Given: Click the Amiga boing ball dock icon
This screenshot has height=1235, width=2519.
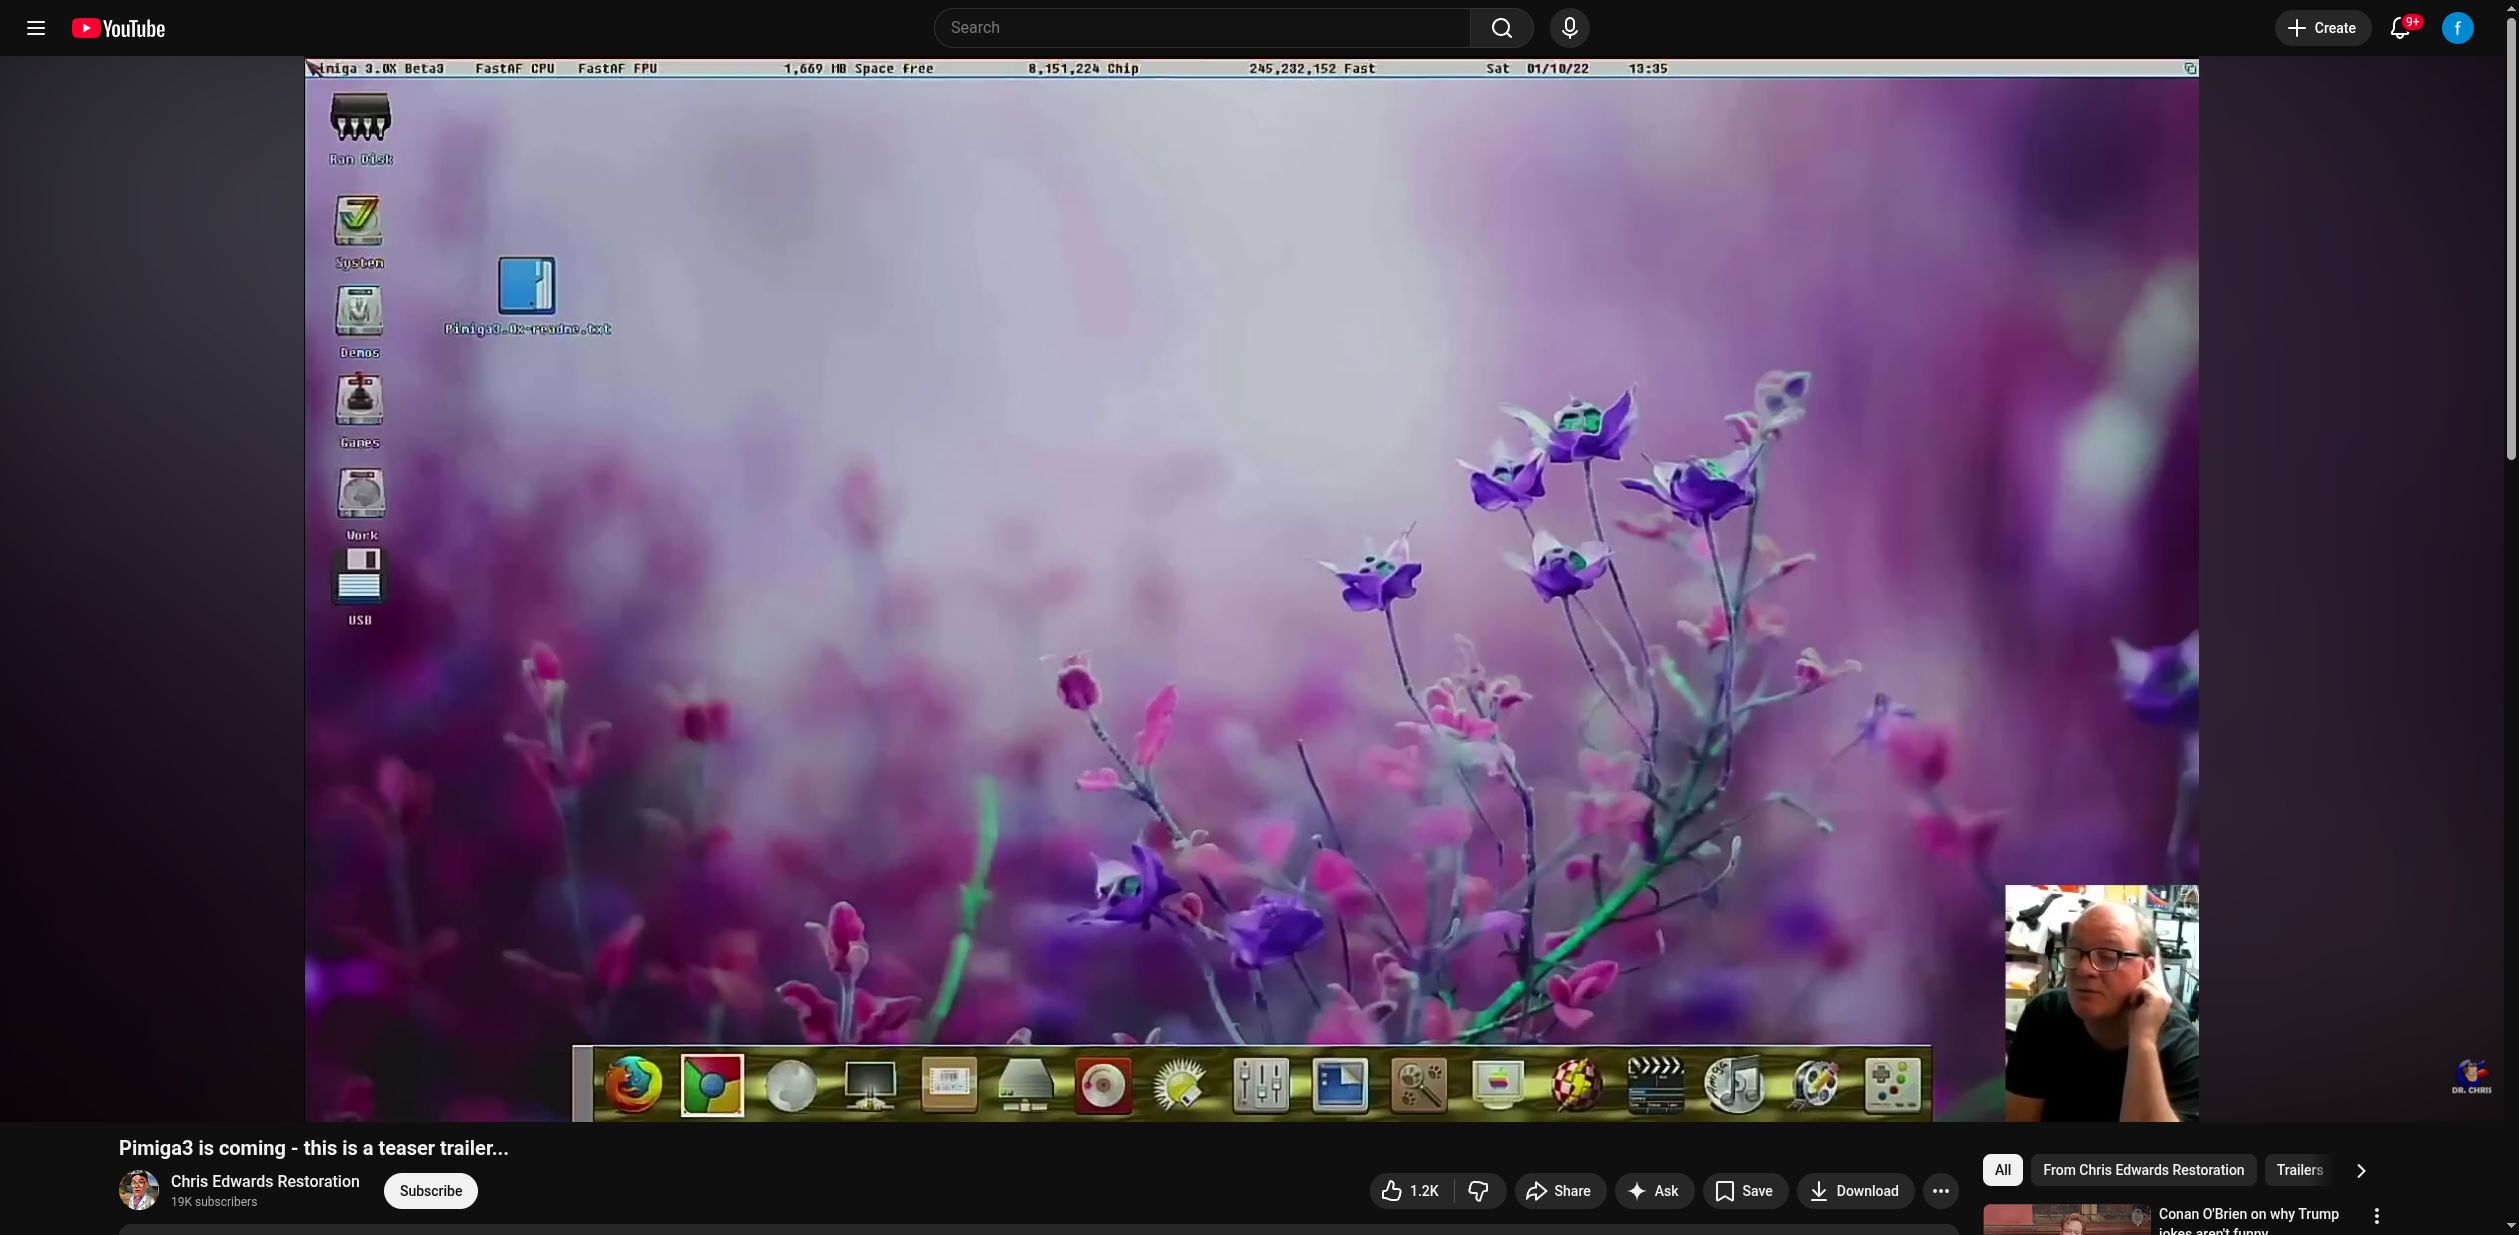Looking at the screenshot, I should click(1575, 1085).
